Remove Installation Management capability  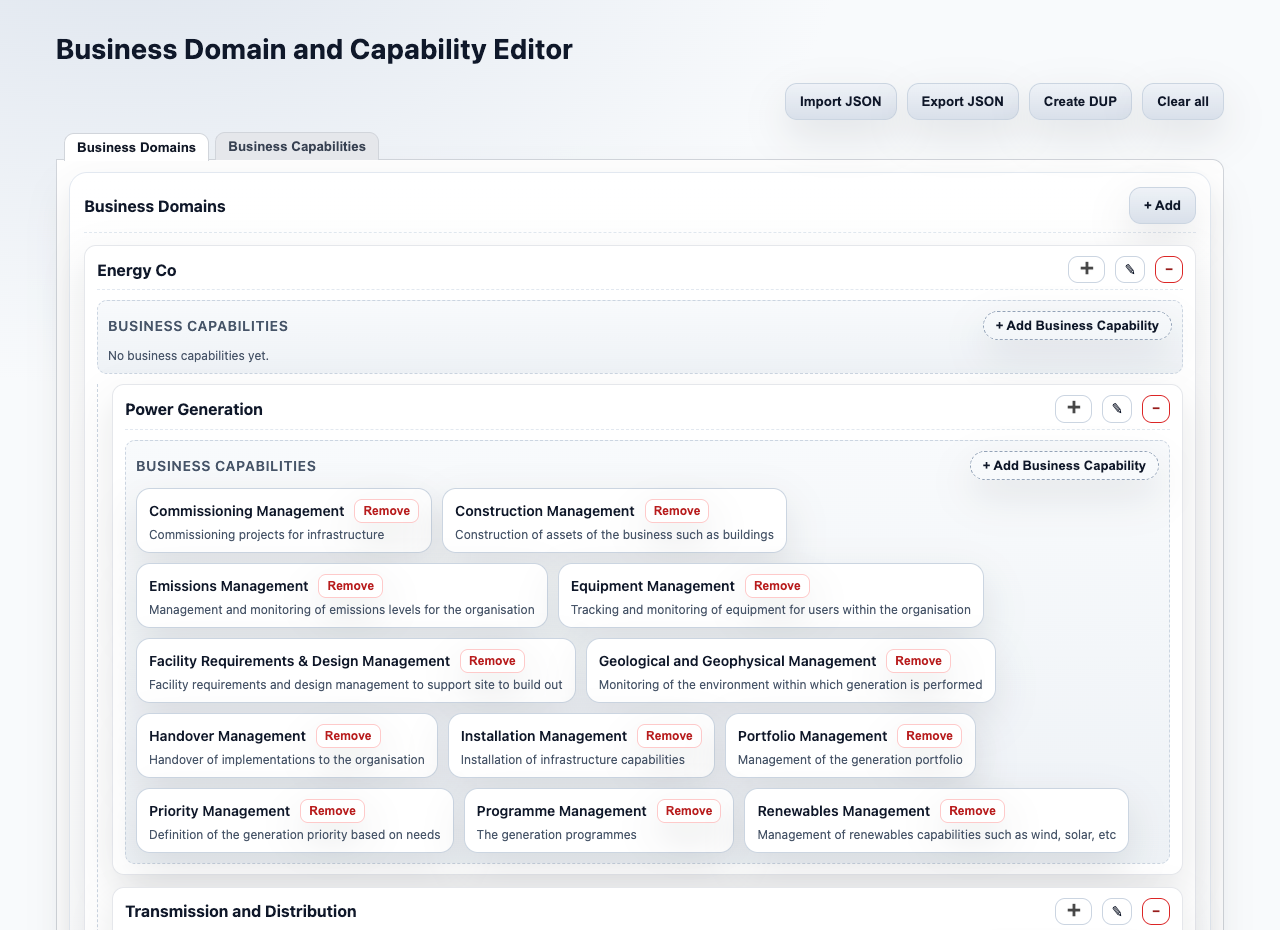click(669, 736)
